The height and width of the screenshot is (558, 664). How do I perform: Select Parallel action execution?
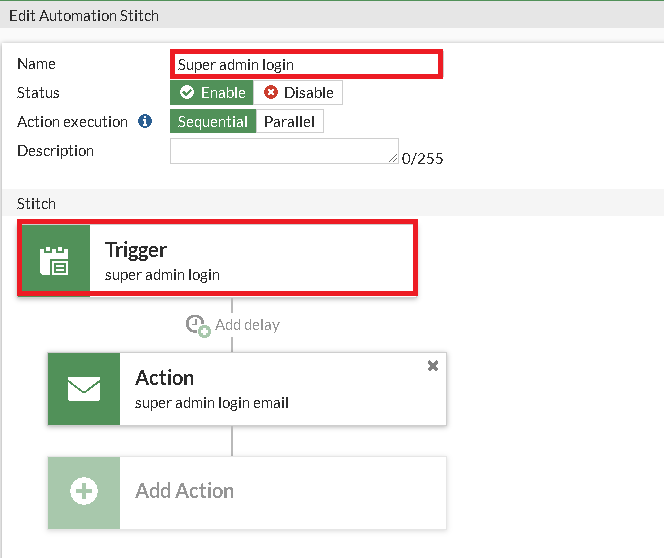(x=289, y=122)
